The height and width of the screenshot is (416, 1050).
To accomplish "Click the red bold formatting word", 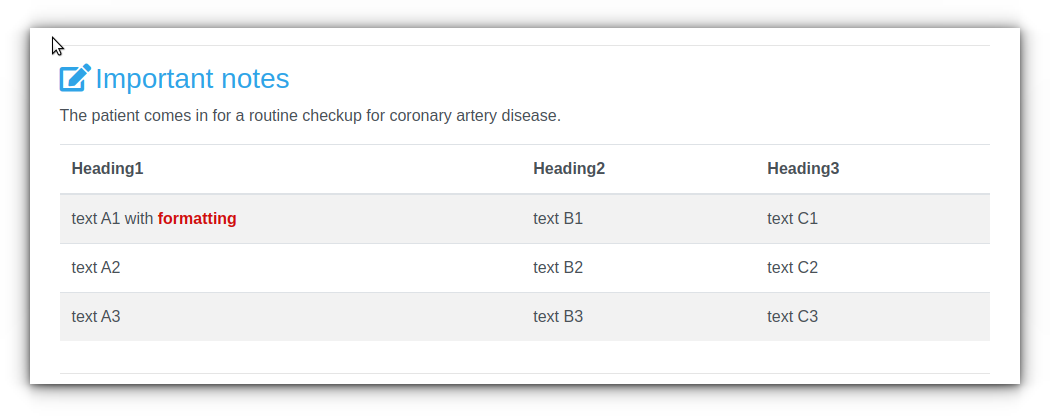I will (x=197, y=219).
